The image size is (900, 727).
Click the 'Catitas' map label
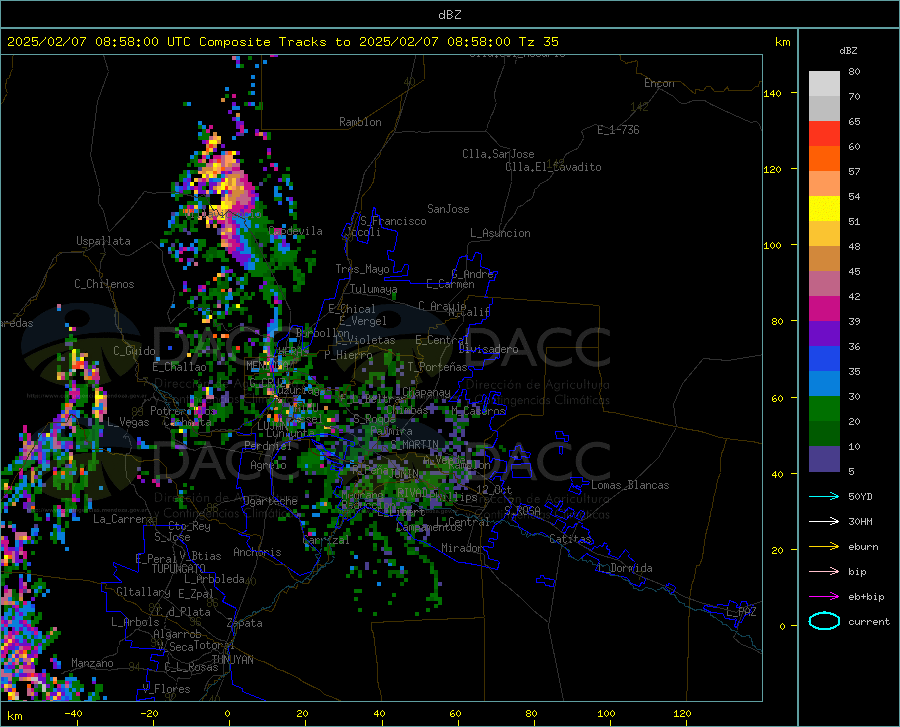pos(570,539)
